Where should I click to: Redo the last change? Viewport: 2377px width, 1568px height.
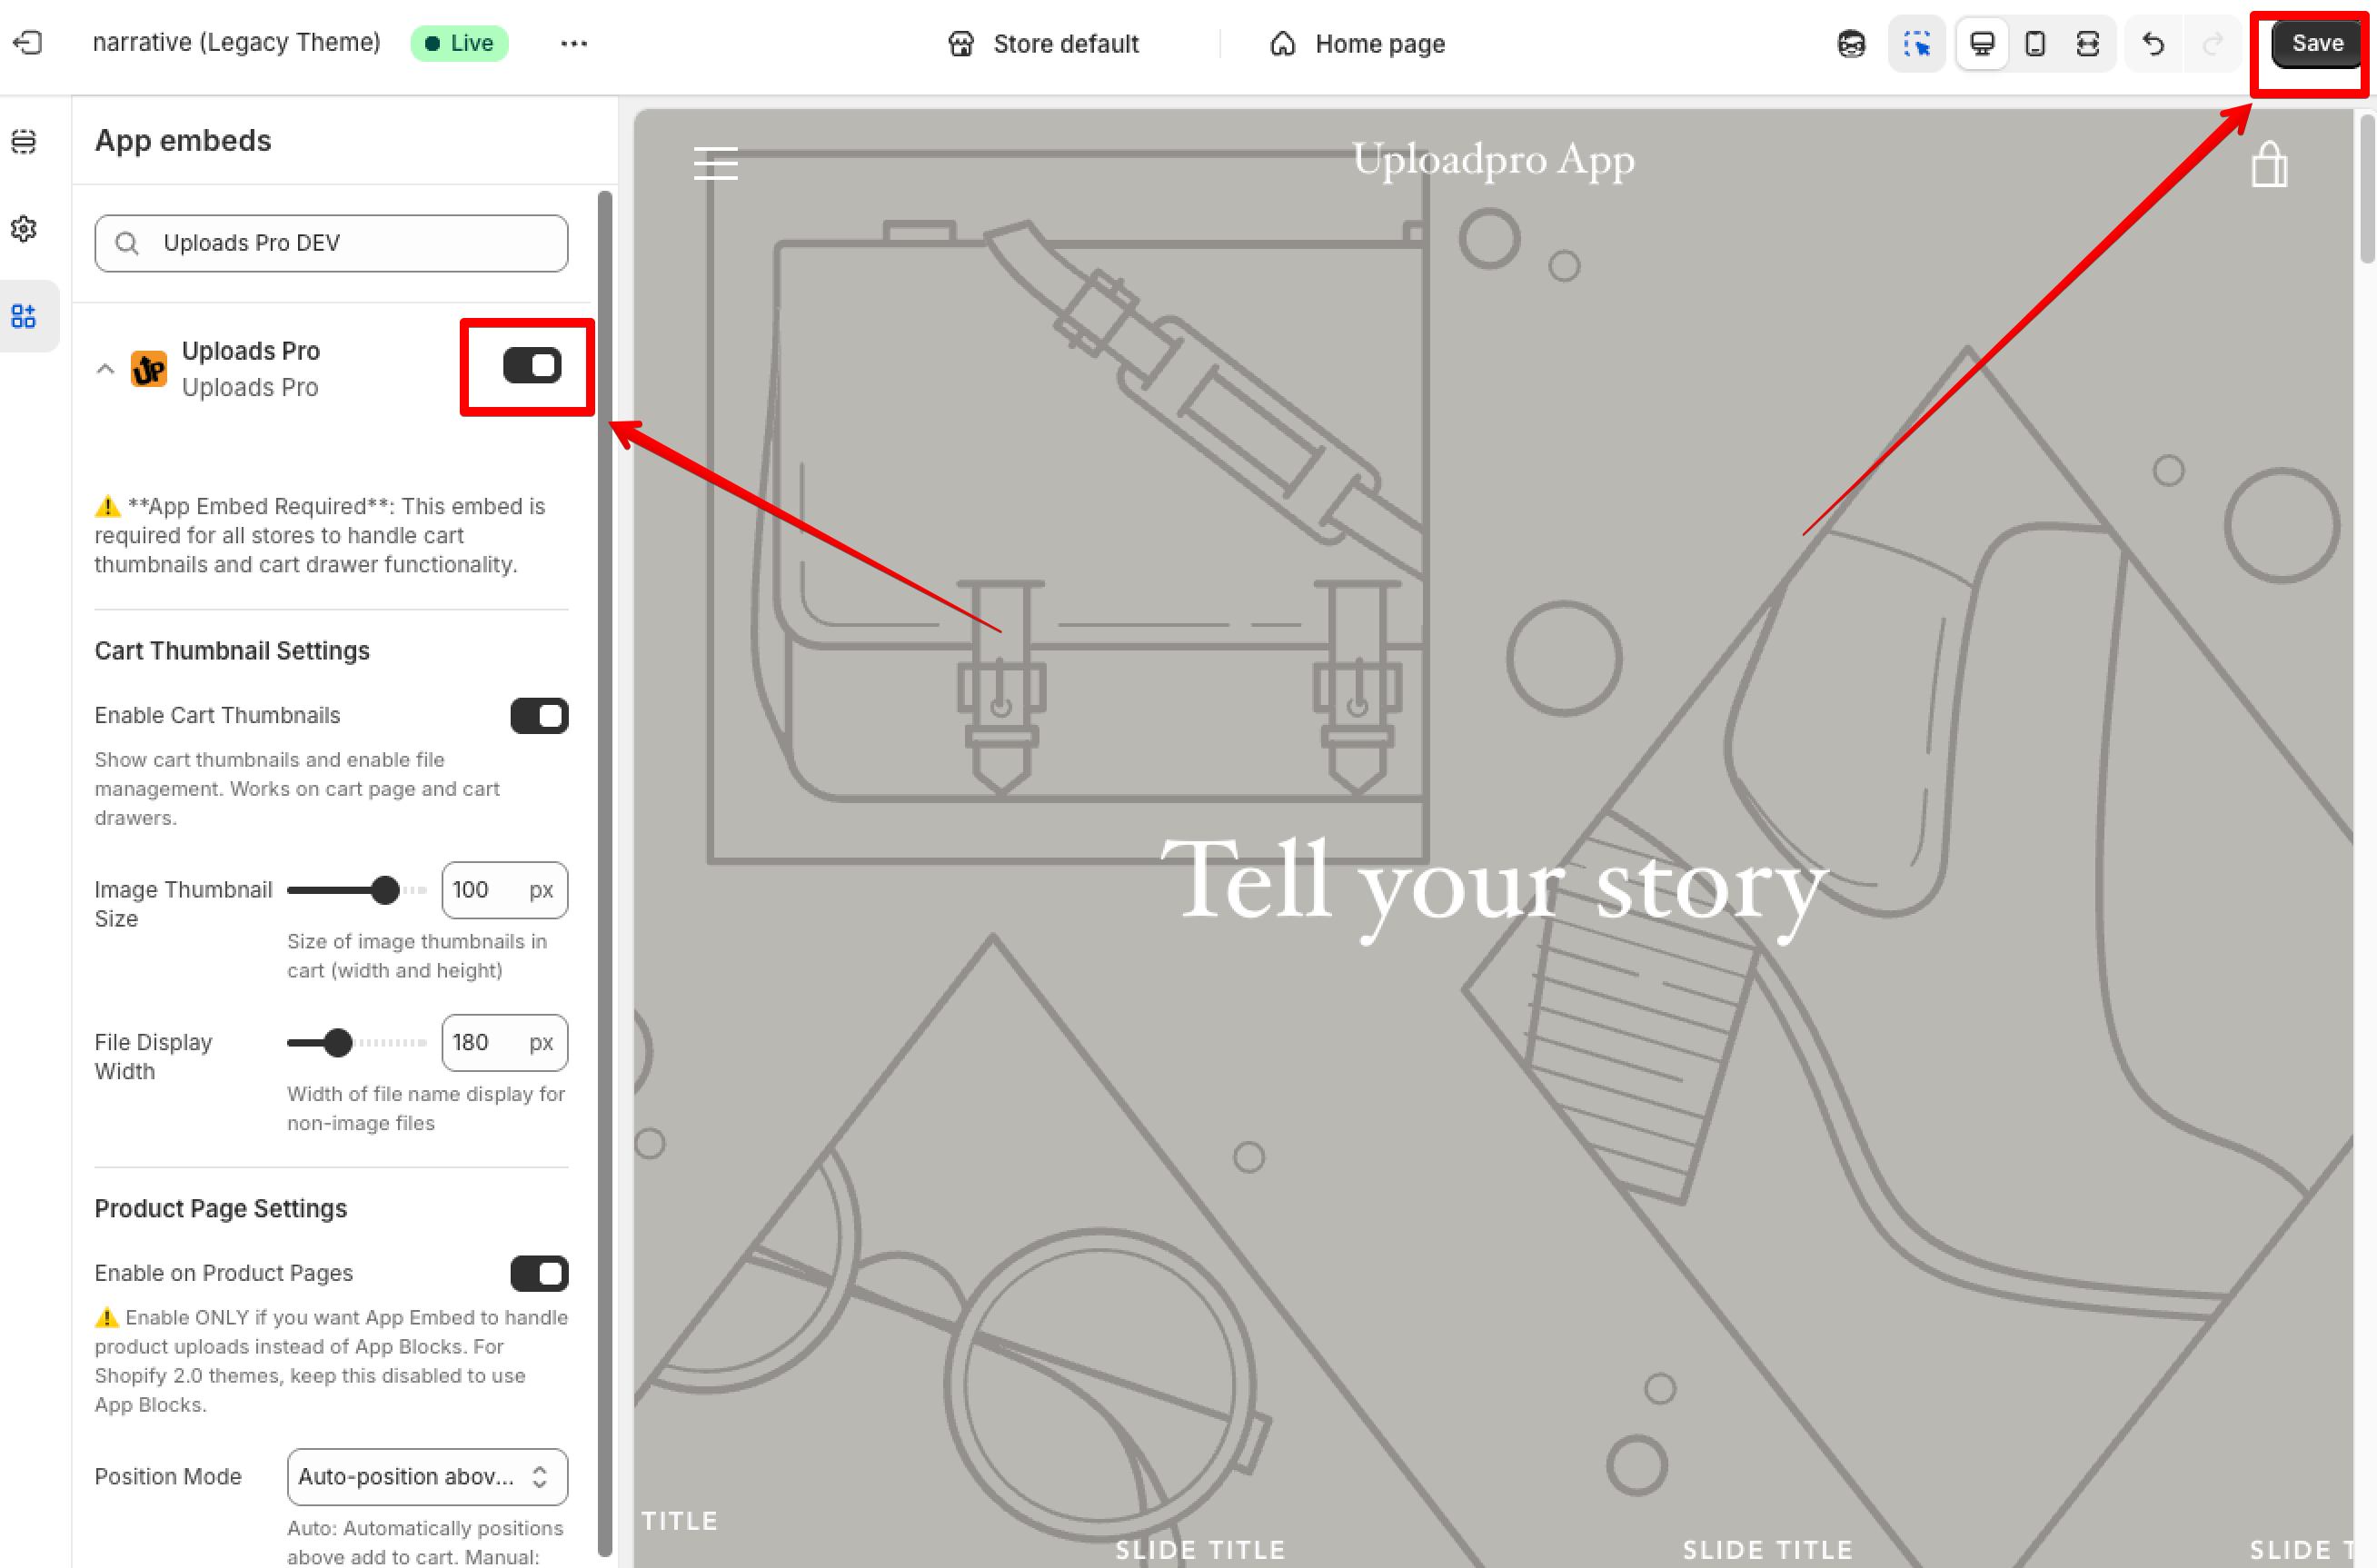2214,44
